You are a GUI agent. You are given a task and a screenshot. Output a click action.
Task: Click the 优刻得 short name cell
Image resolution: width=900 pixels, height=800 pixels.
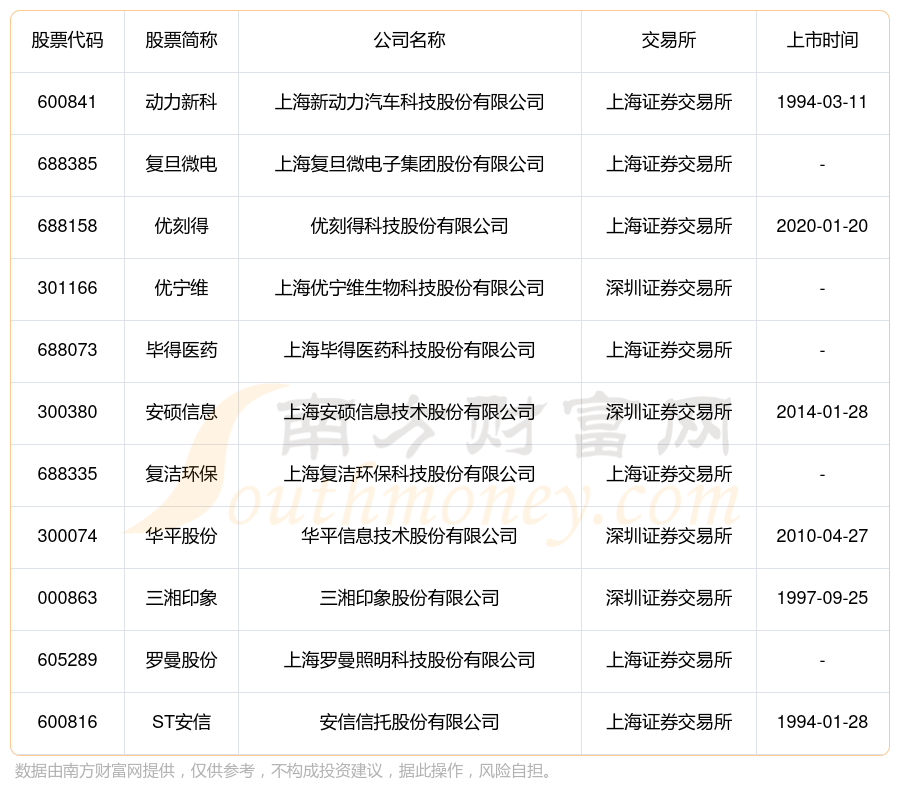[181, 226]
